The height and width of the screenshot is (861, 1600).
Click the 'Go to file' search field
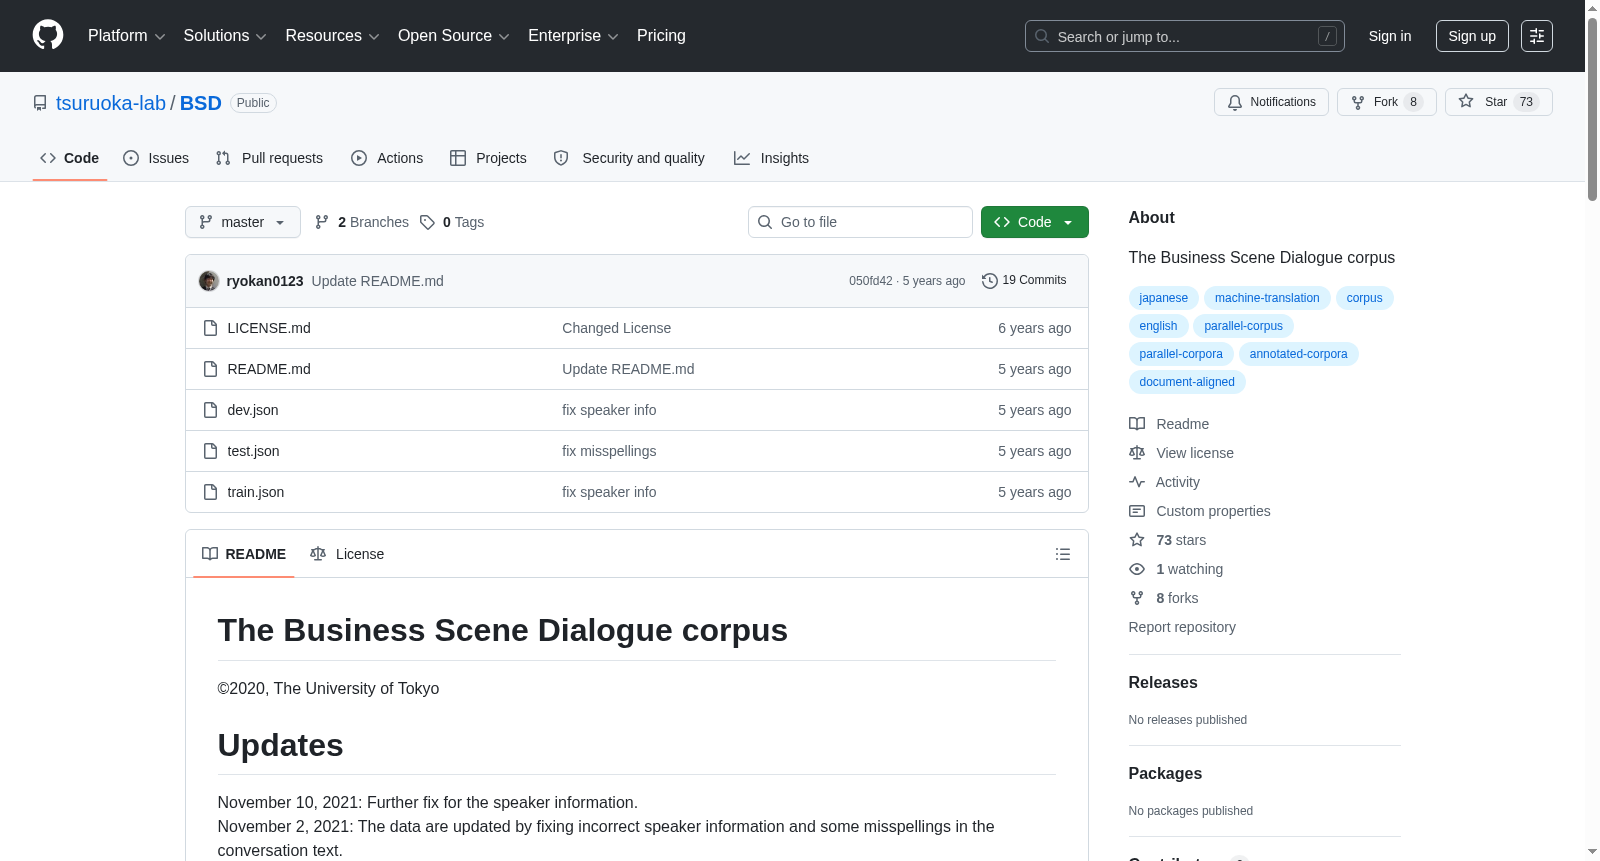[x=860, y=222]
